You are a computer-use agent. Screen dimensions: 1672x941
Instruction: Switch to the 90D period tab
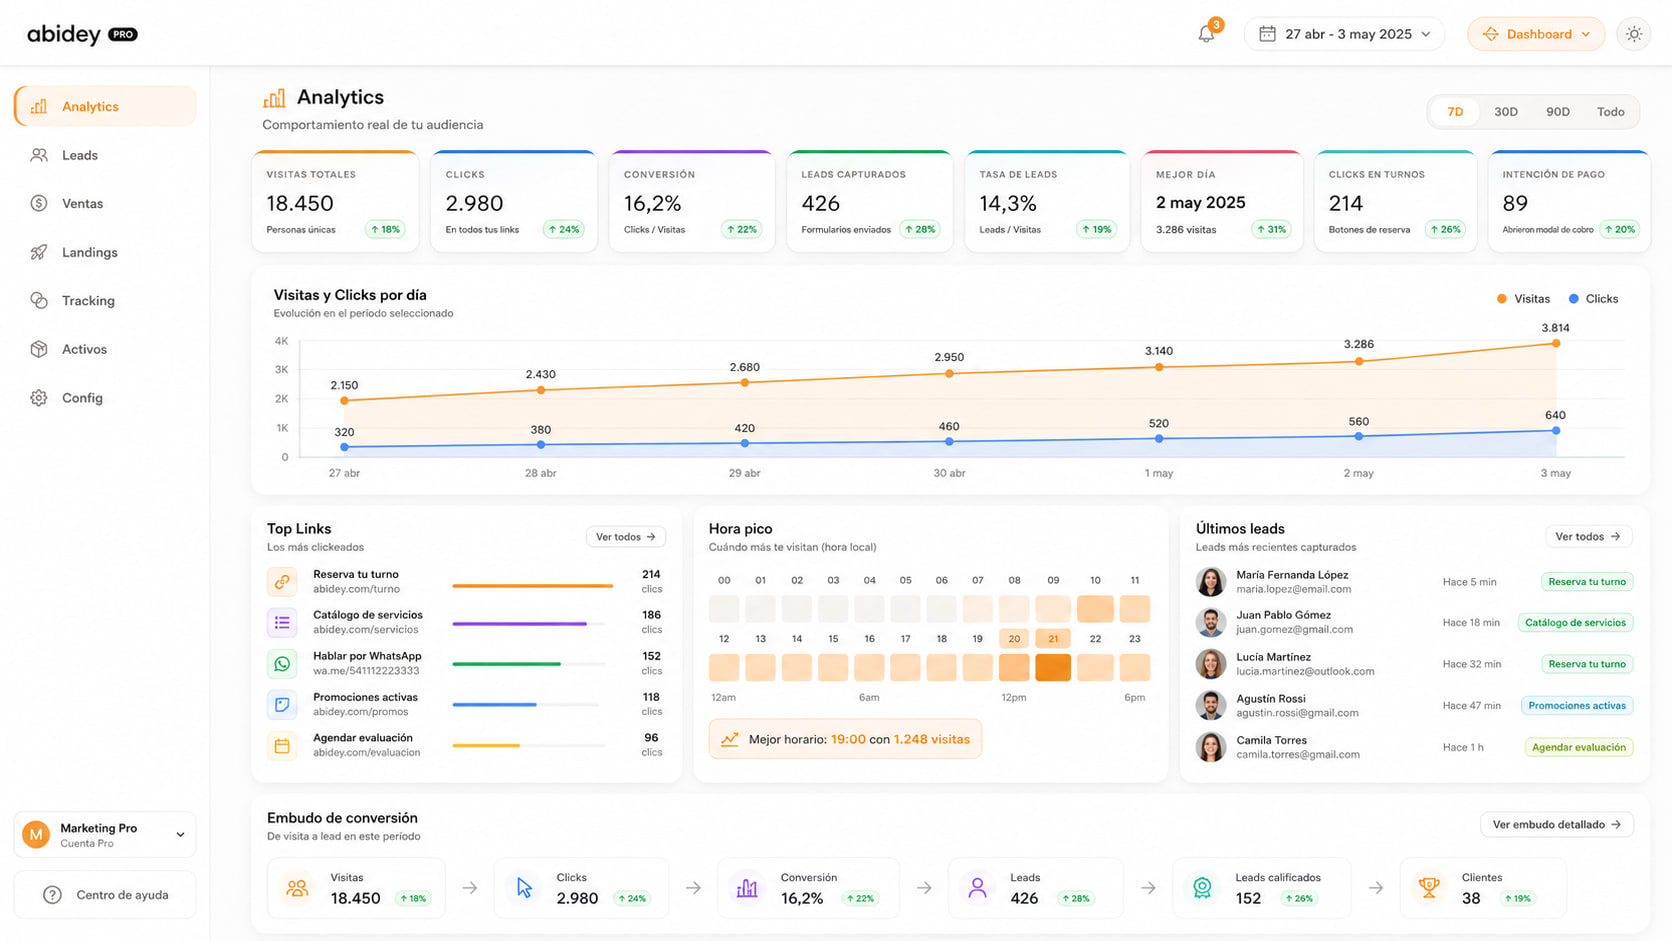coord(1558,112)
